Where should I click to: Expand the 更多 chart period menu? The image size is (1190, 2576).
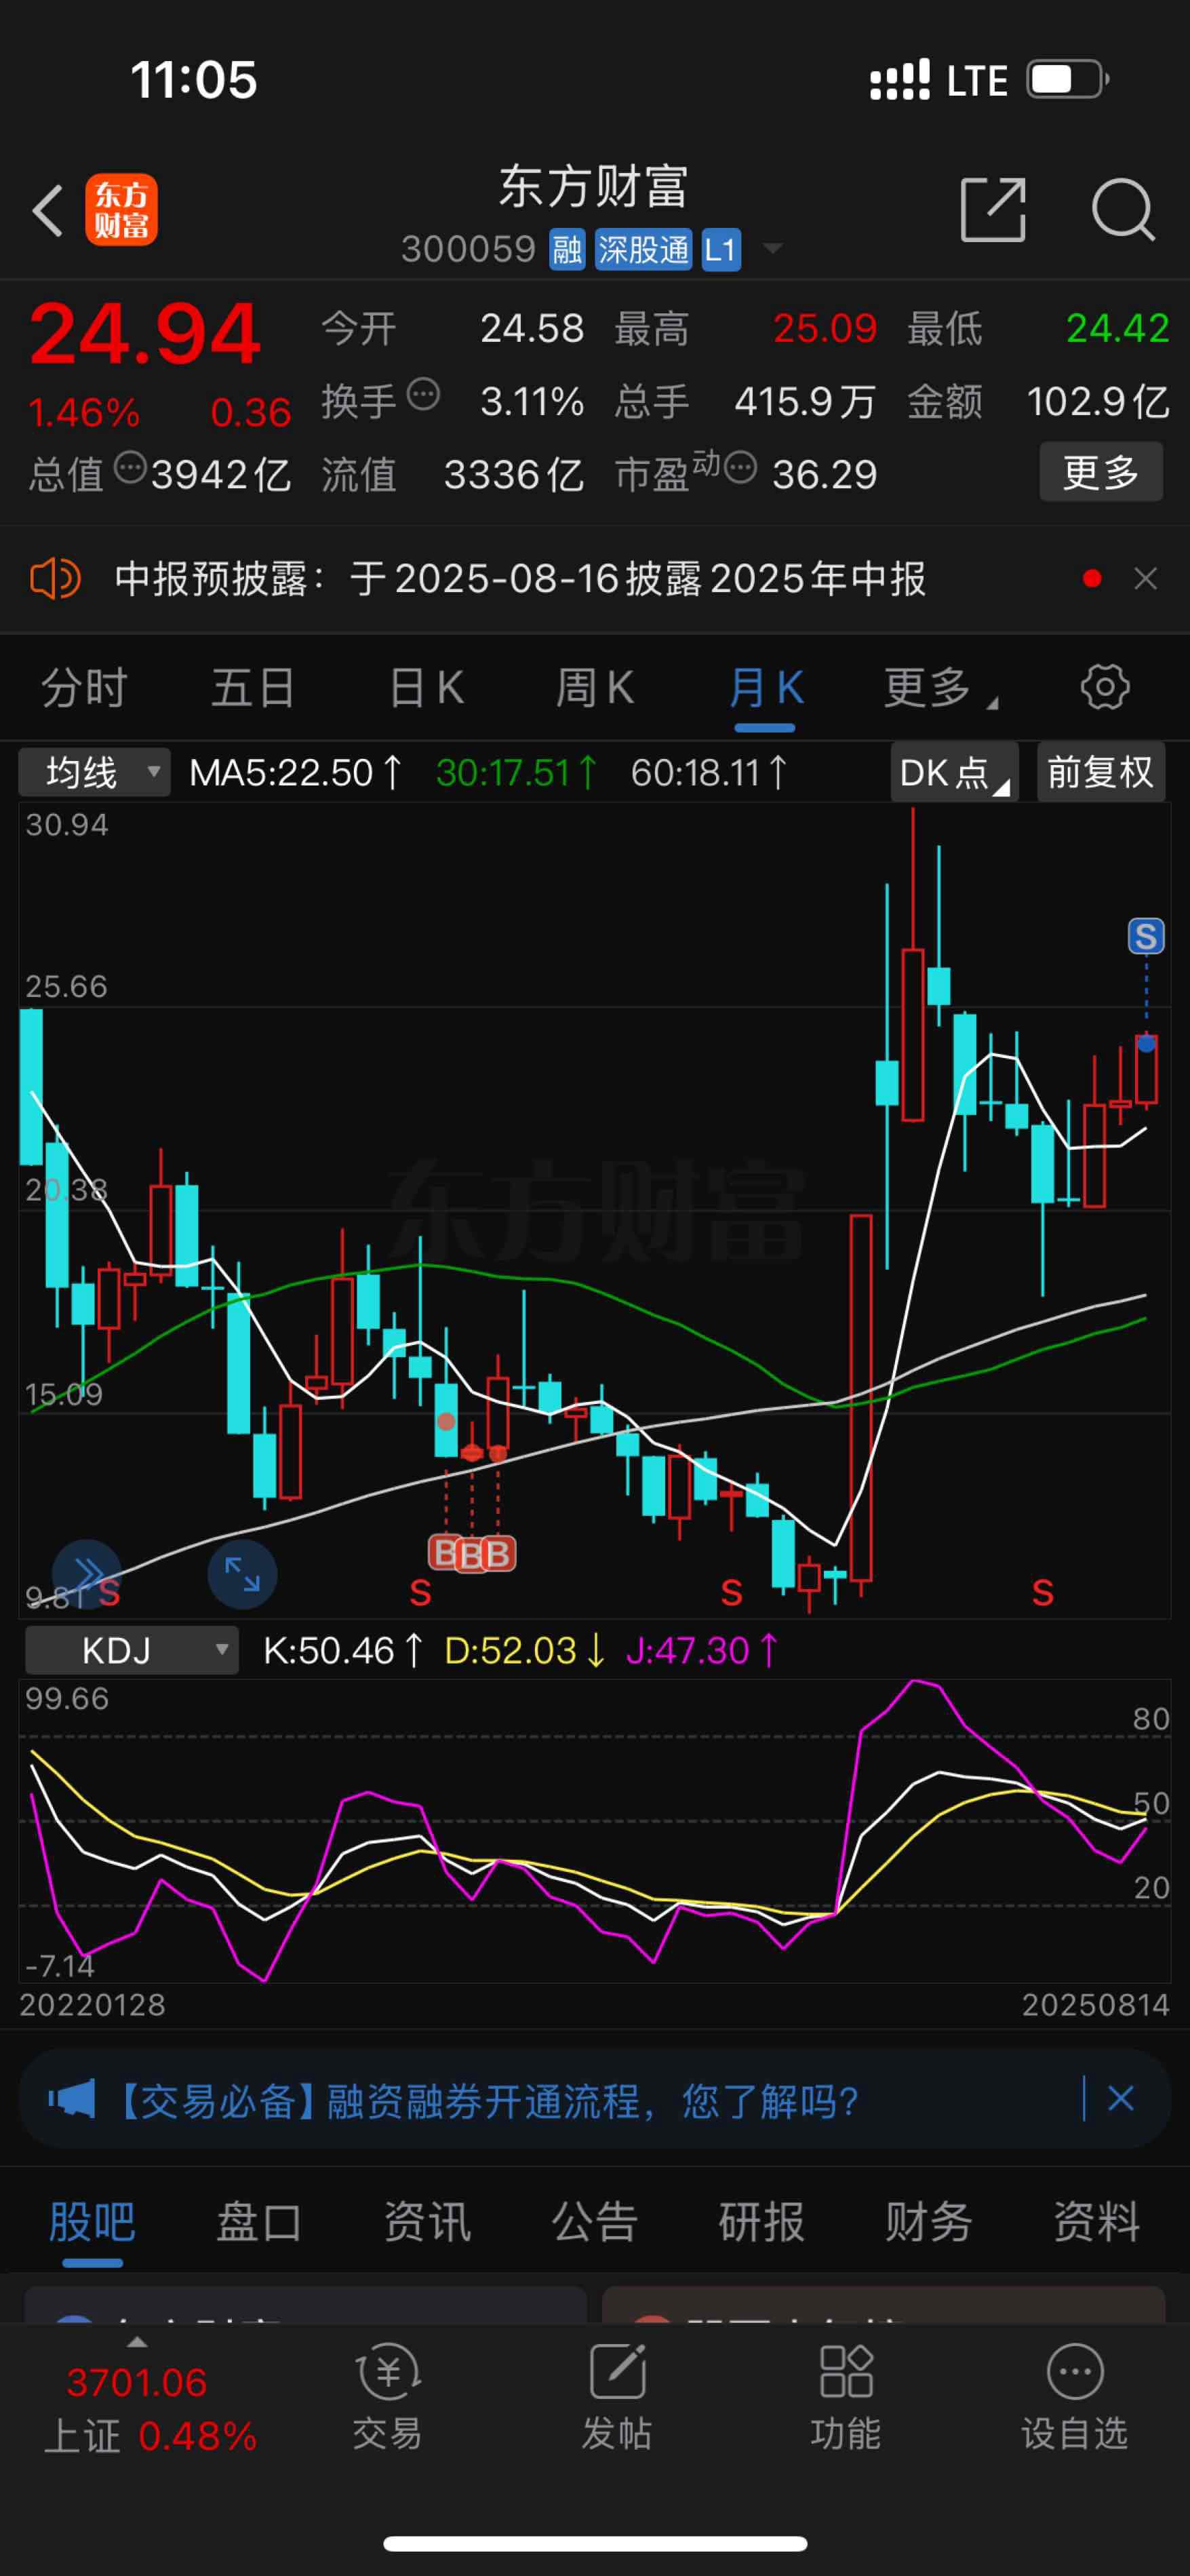(x=940, y=688)
